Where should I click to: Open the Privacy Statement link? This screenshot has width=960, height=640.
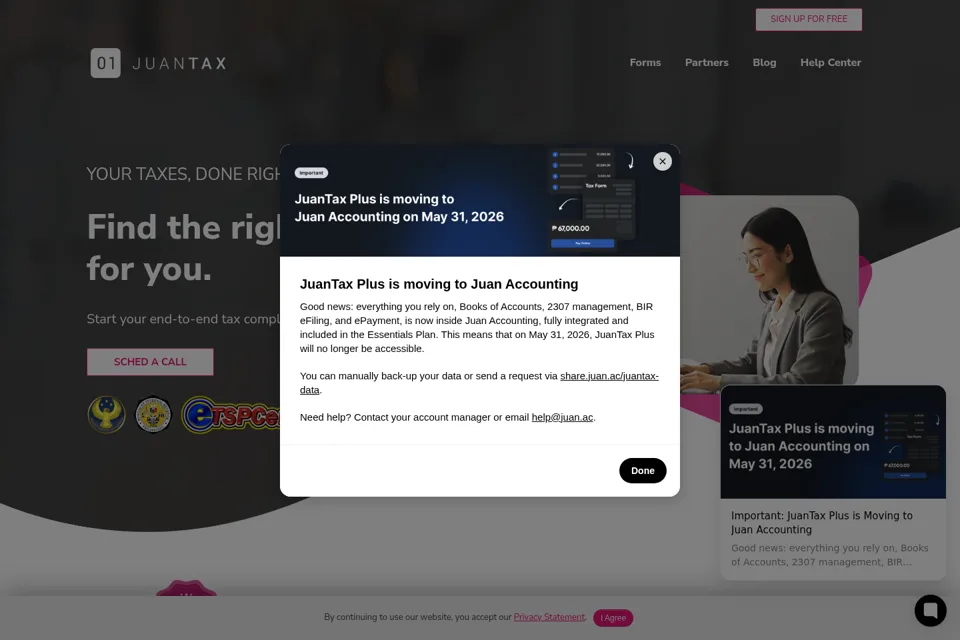[549, 617]
